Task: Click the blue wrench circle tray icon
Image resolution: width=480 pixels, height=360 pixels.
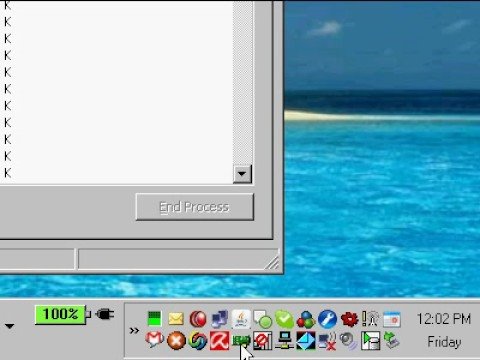Action: point(328,319)
